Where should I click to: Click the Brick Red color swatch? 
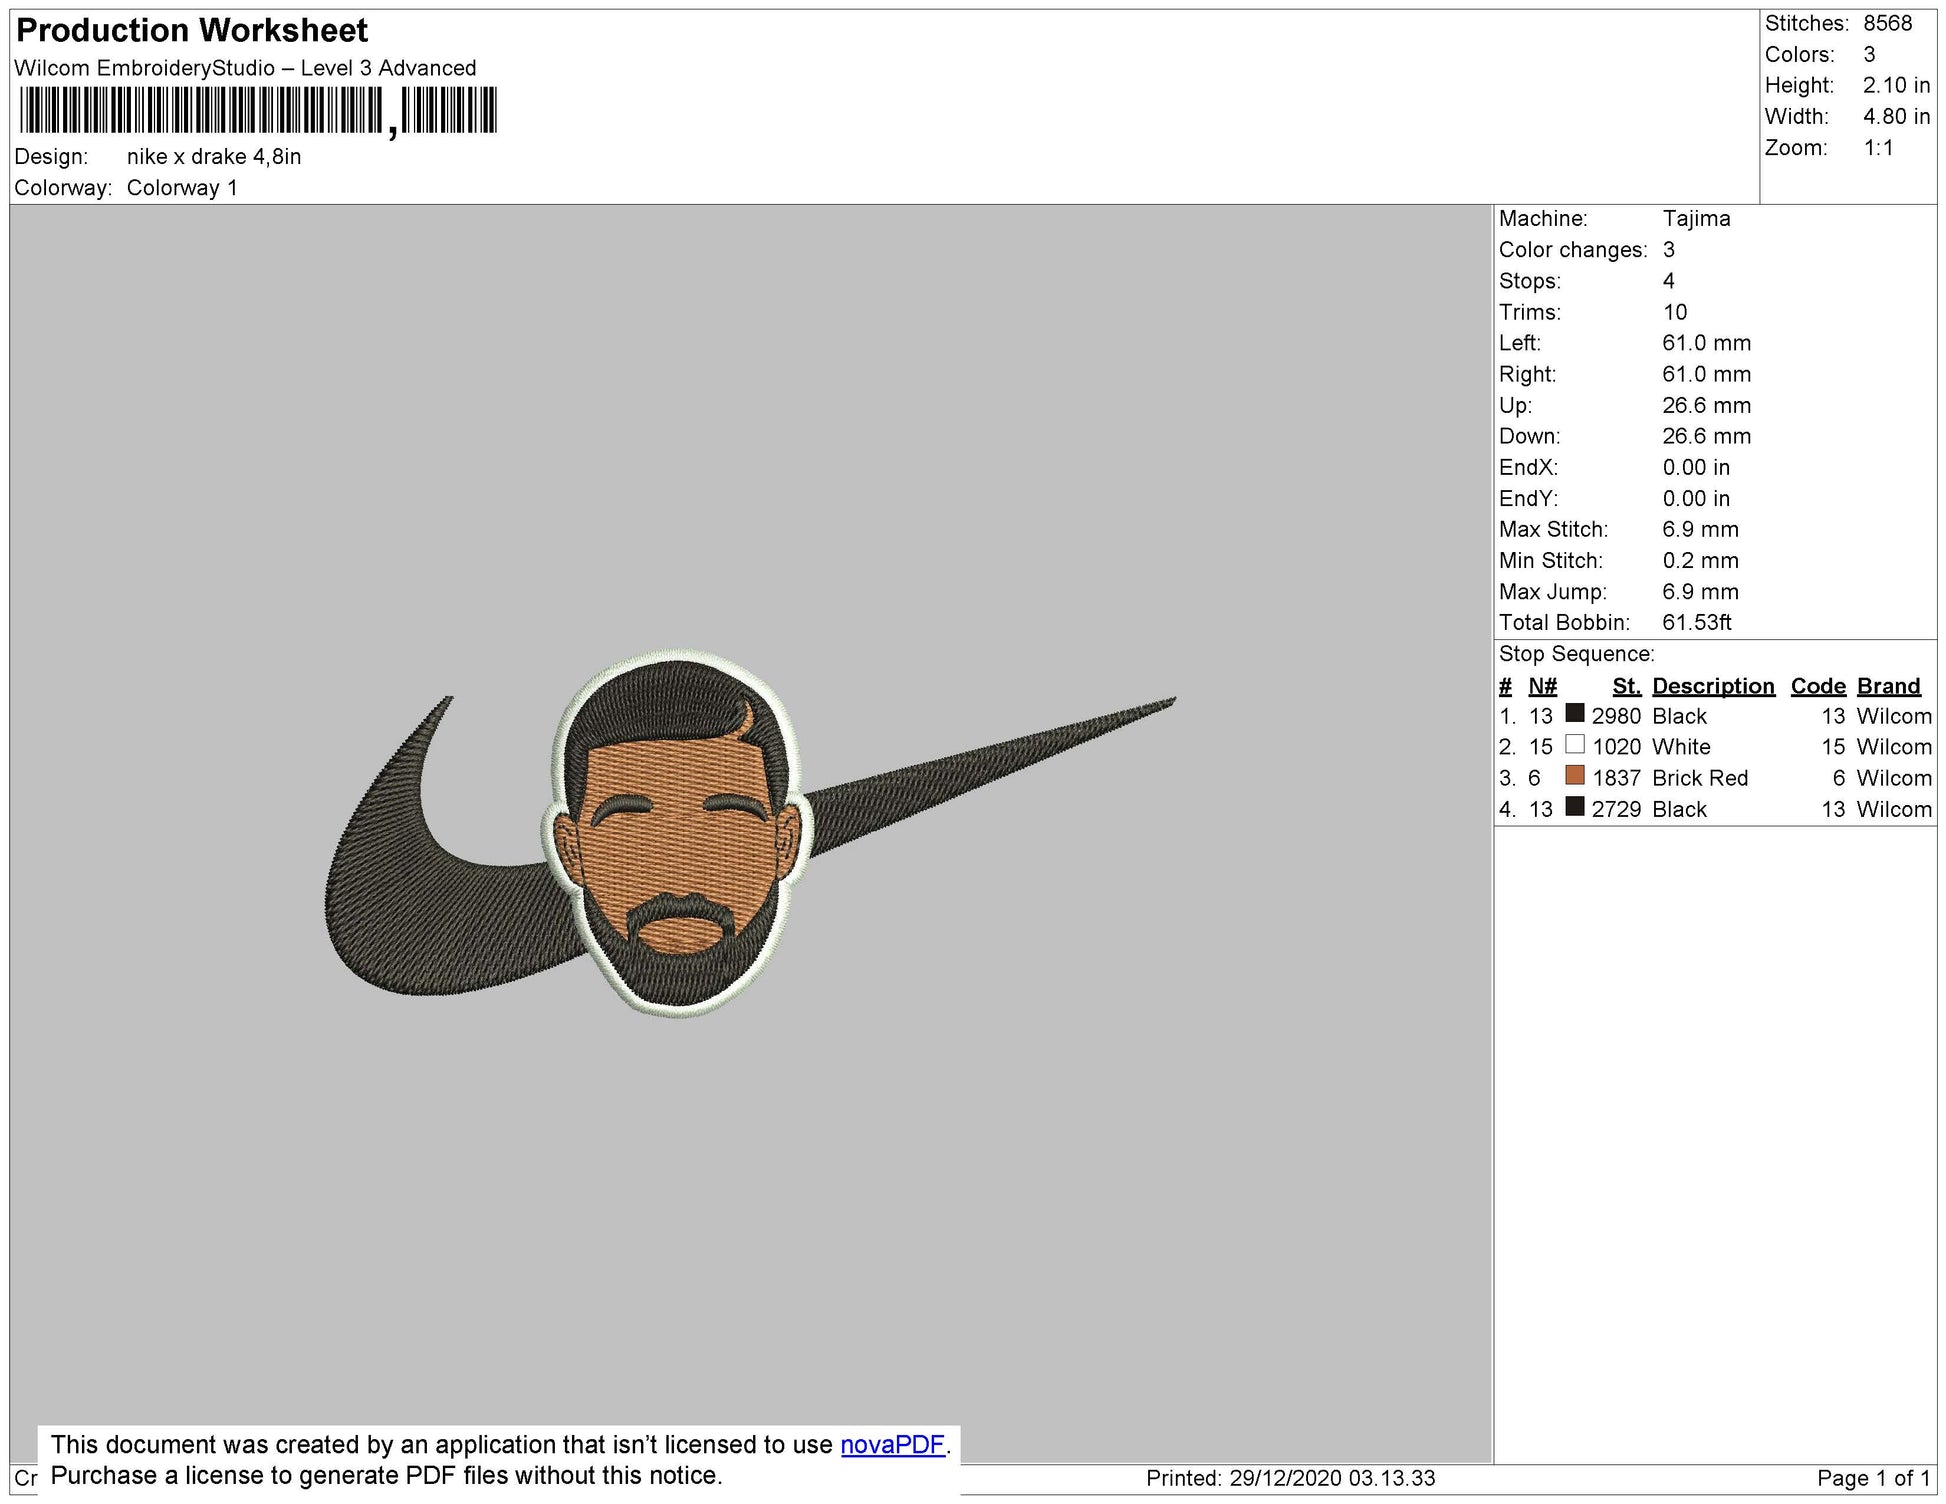pyautogui.click(x=1574, y=775)
